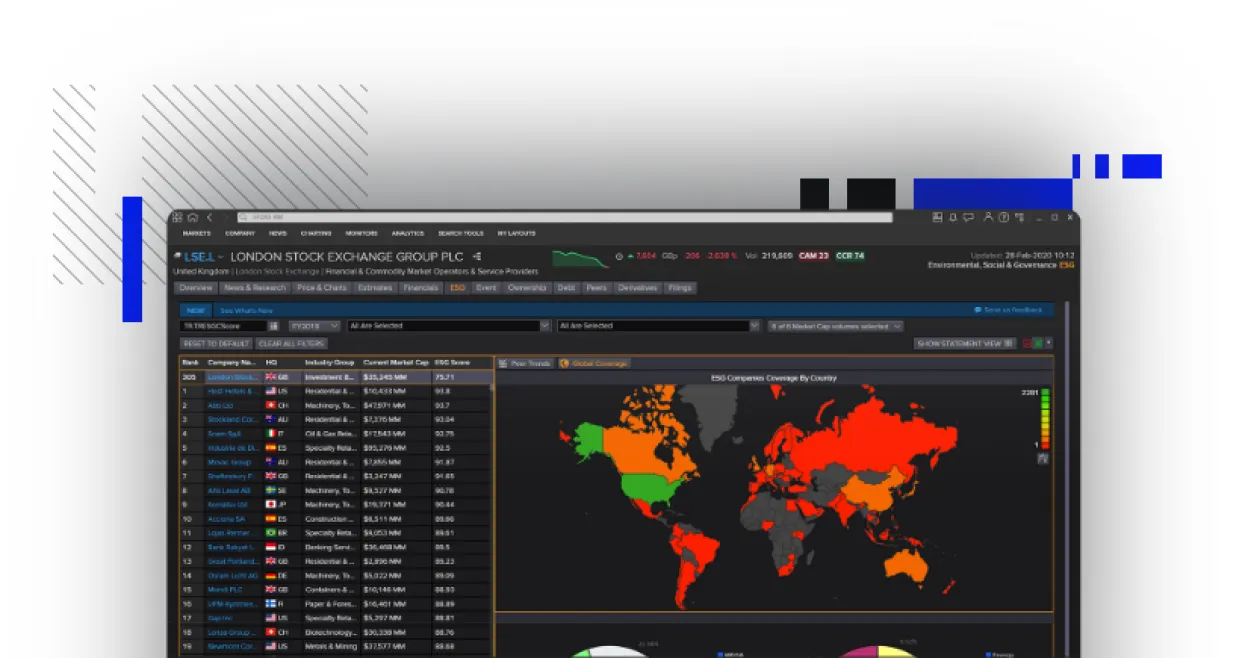The height and width of the screenshot is (658, 1248).
Task: Open the MARKETS menu
Action: click(197, 233)
